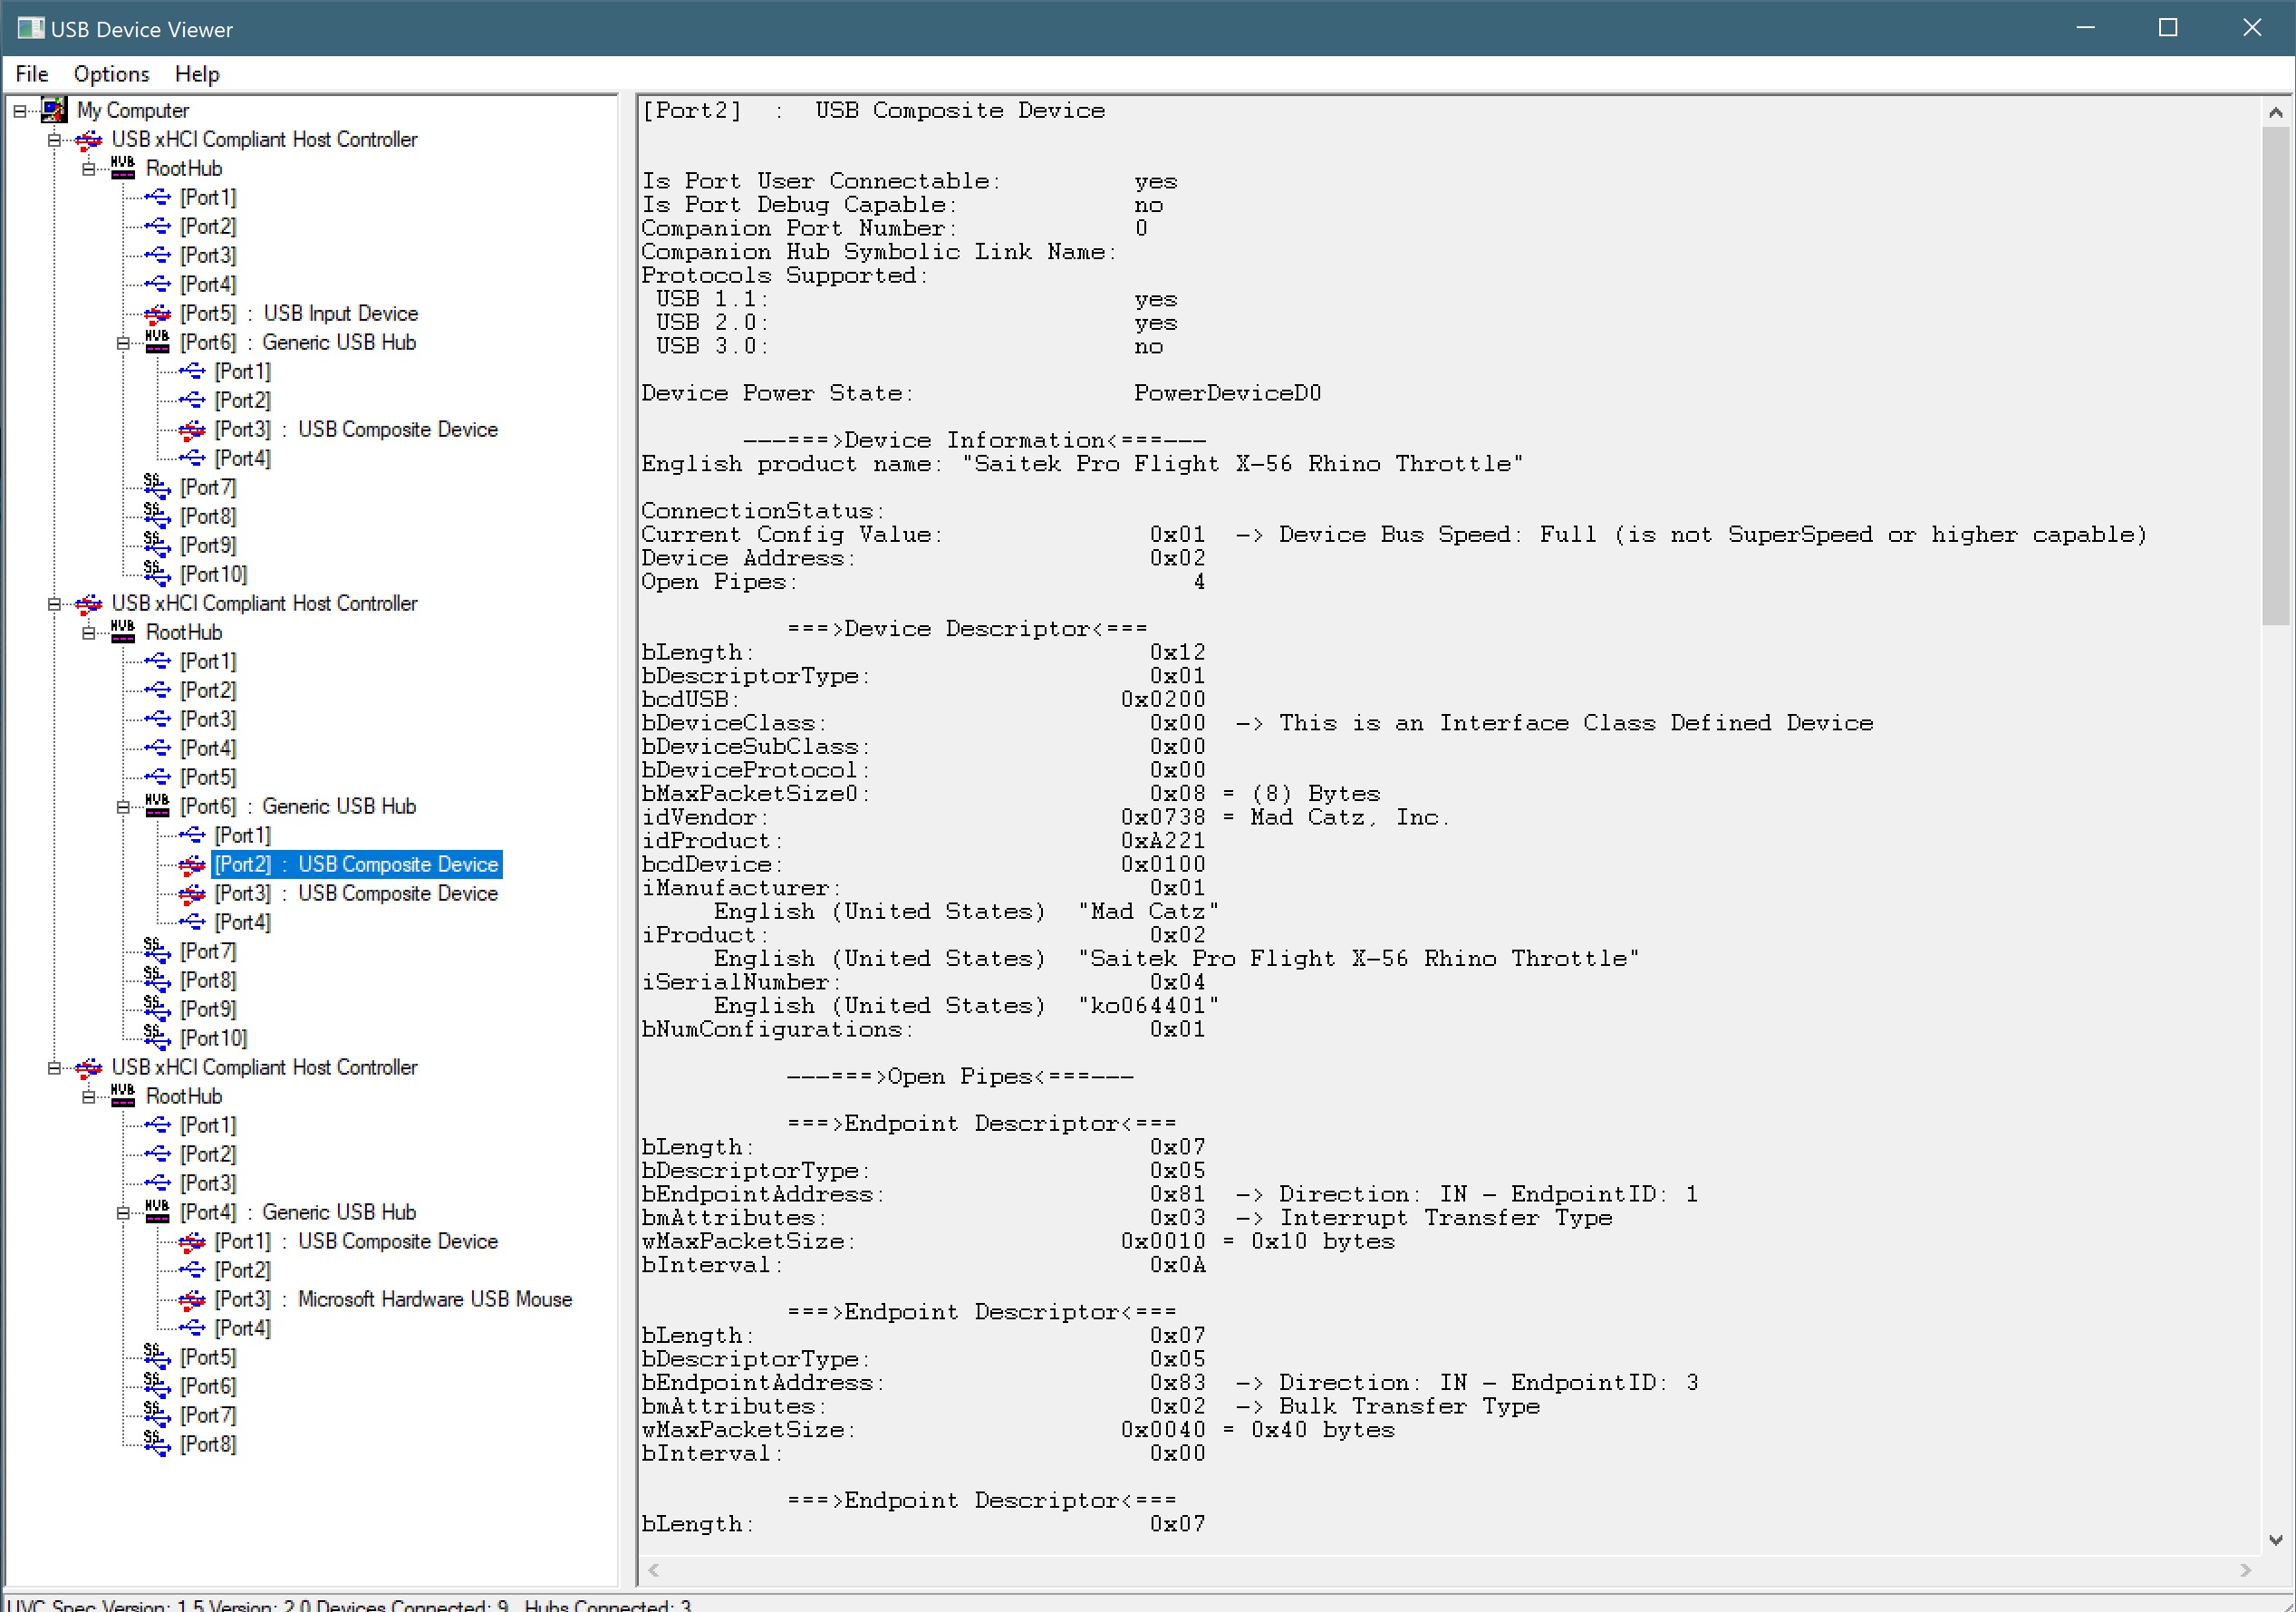The height and width of the screenshot is (1612, 2296).
Task: Select third controller's Port6 entry
Action: coord(208,1387)
